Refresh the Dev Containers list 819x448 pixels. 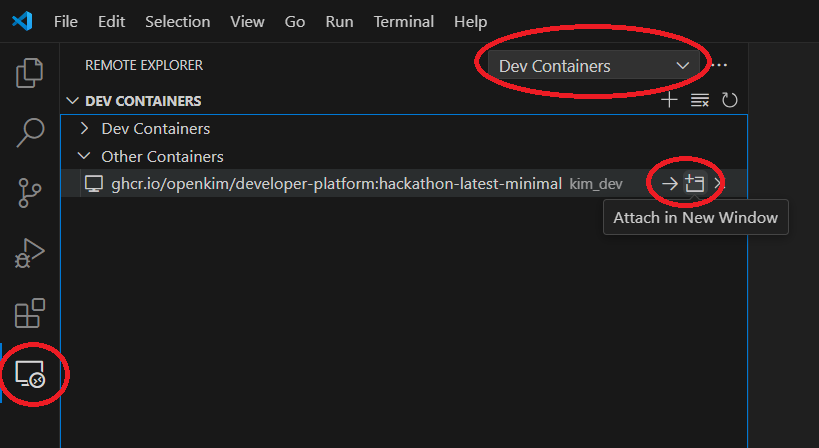click(729, 100)
